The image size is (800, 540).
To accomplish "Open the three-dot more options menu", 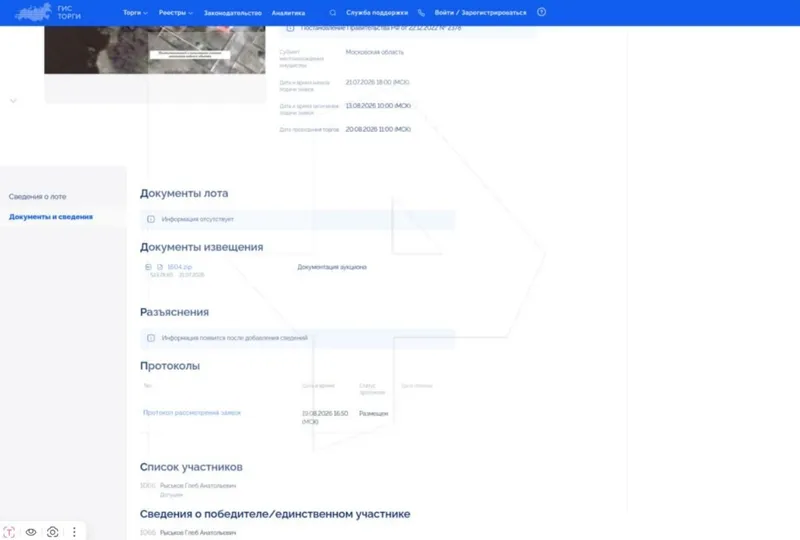I will (74, 532).
